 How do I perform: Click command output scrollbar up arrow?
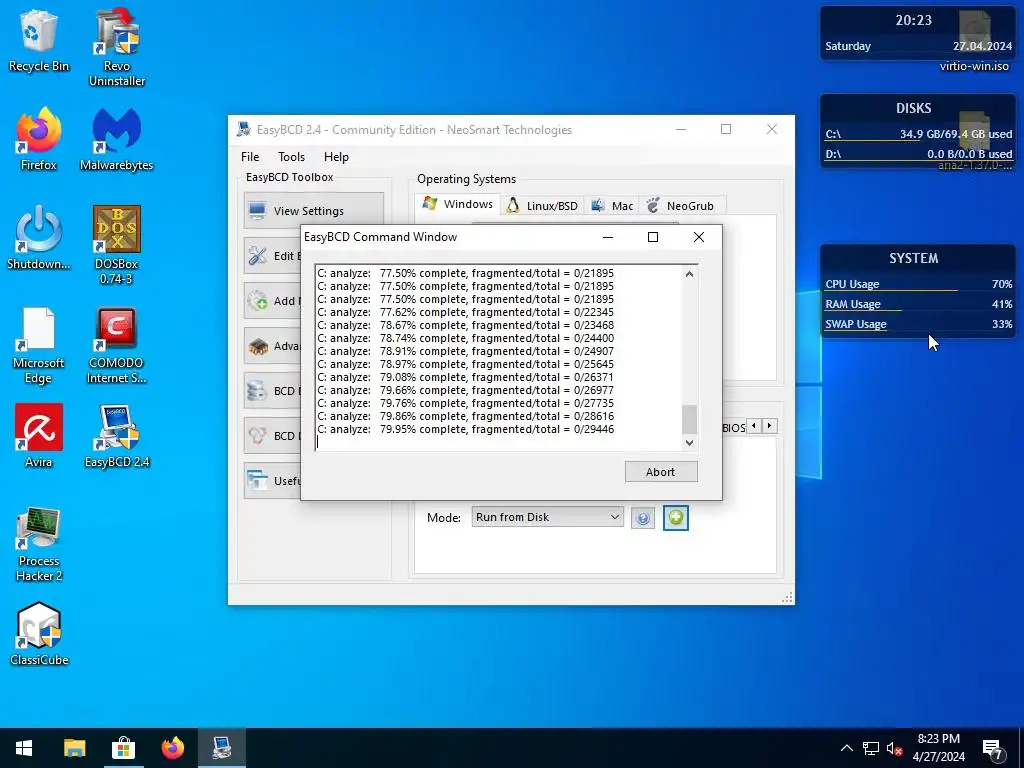coord(690,274)
